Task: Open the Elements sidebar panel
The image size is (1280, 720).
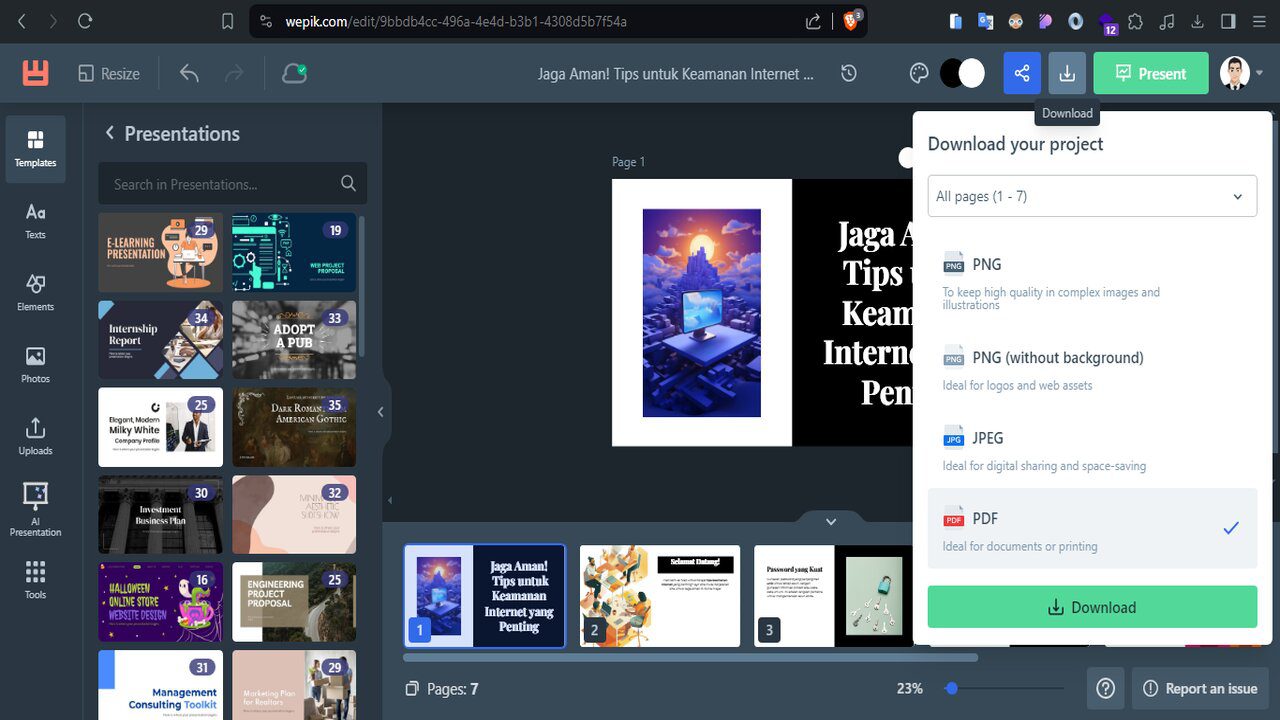Action: [35, 292]
